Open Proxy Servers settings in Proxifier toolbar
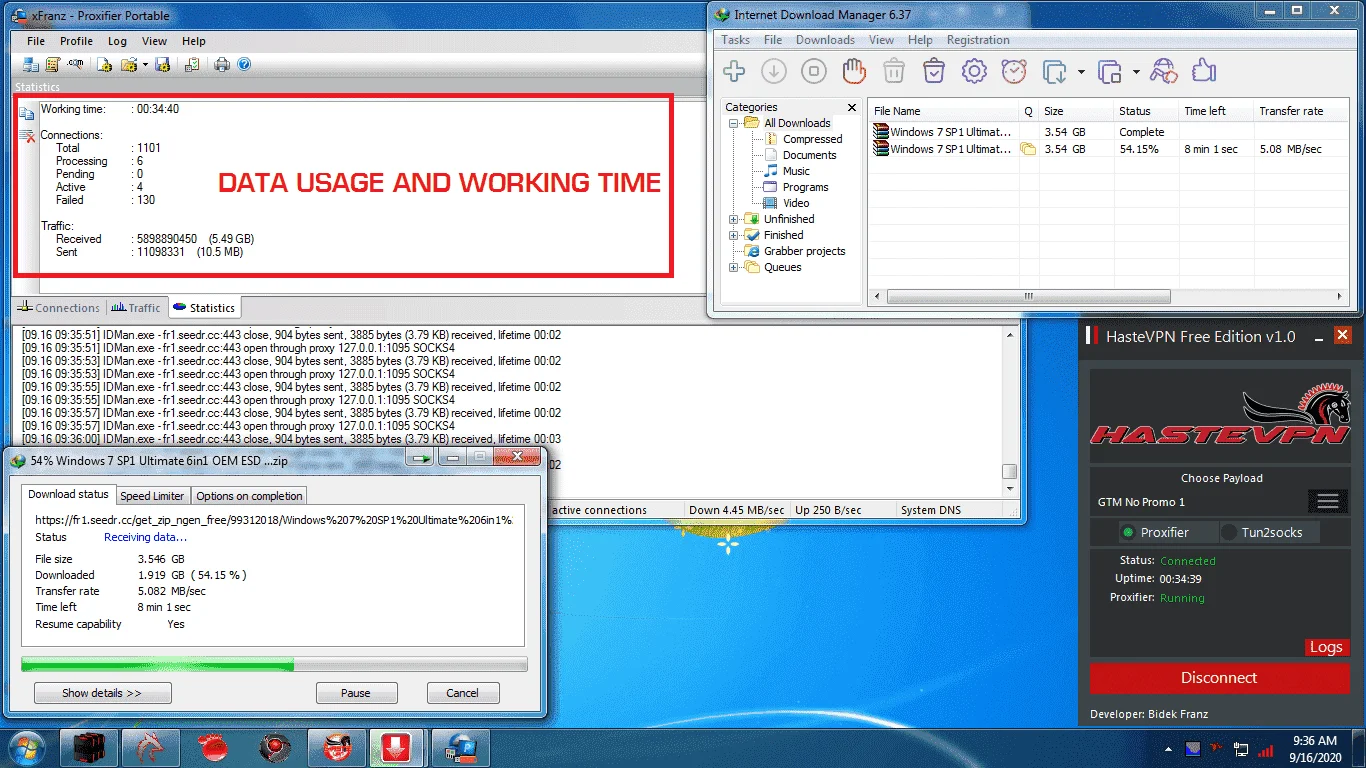The image size is (1366, 768). (31, 65)
